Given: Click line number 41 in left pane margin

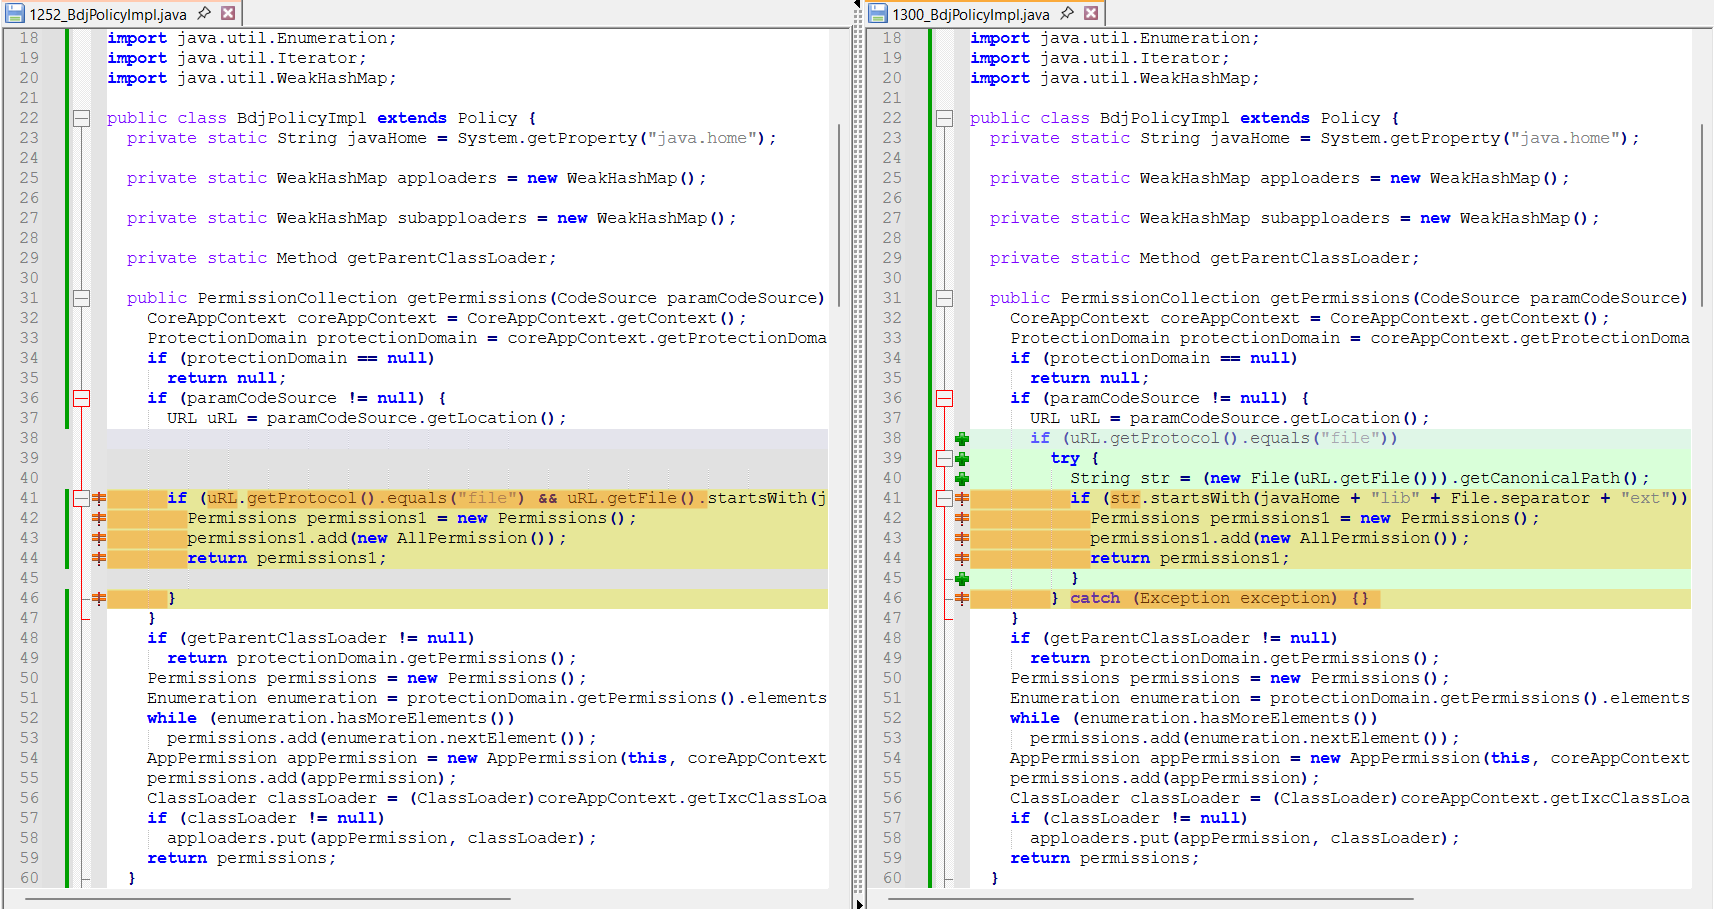Looking at the screenshot, I should 30,498.
